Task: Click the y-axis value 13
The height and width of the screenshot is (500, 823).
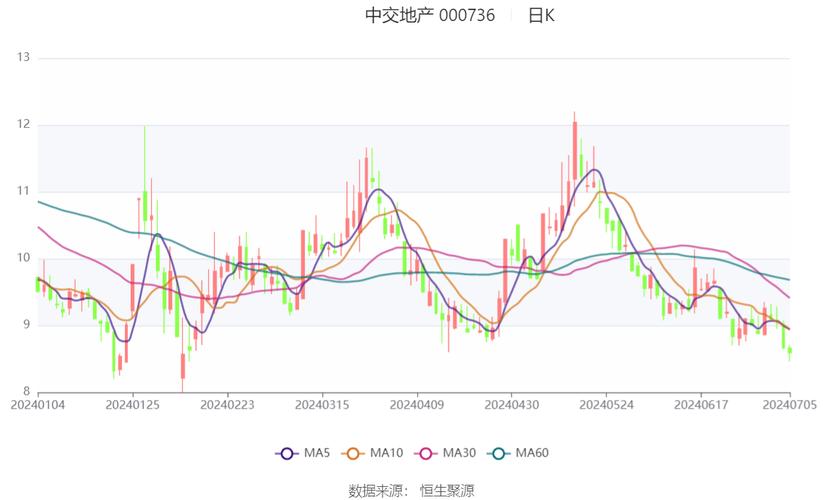Action: [x=24, y=58]
